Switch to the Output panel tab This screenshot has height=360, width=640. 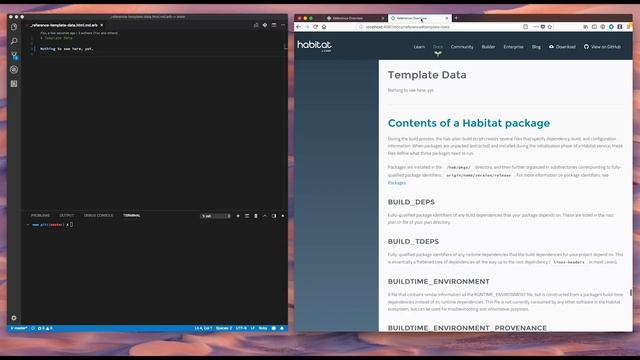click(x=67, y=216)
